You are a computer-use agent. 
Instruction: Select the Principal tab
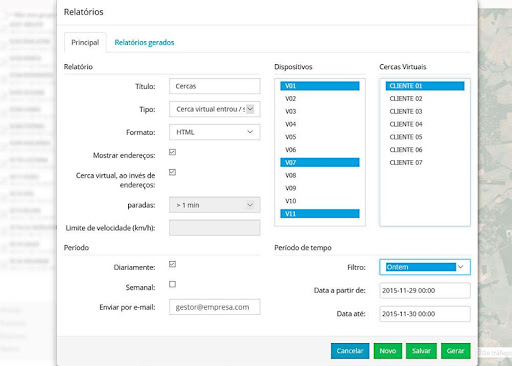tap(85, 42)
